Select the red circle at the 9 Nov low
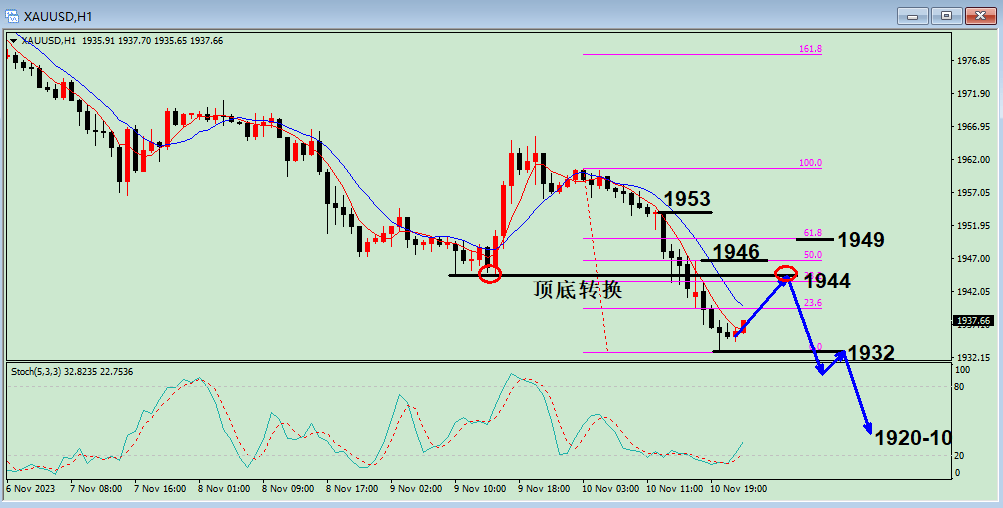Viewport: 1003px width, 508px height. pos(489,274)
